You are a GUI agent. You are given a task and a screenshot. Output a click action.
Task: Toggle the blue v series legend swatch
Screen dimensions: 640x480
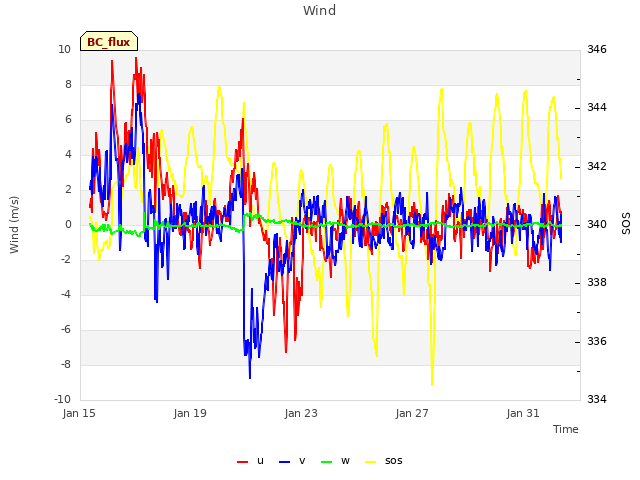click(284, 462)
